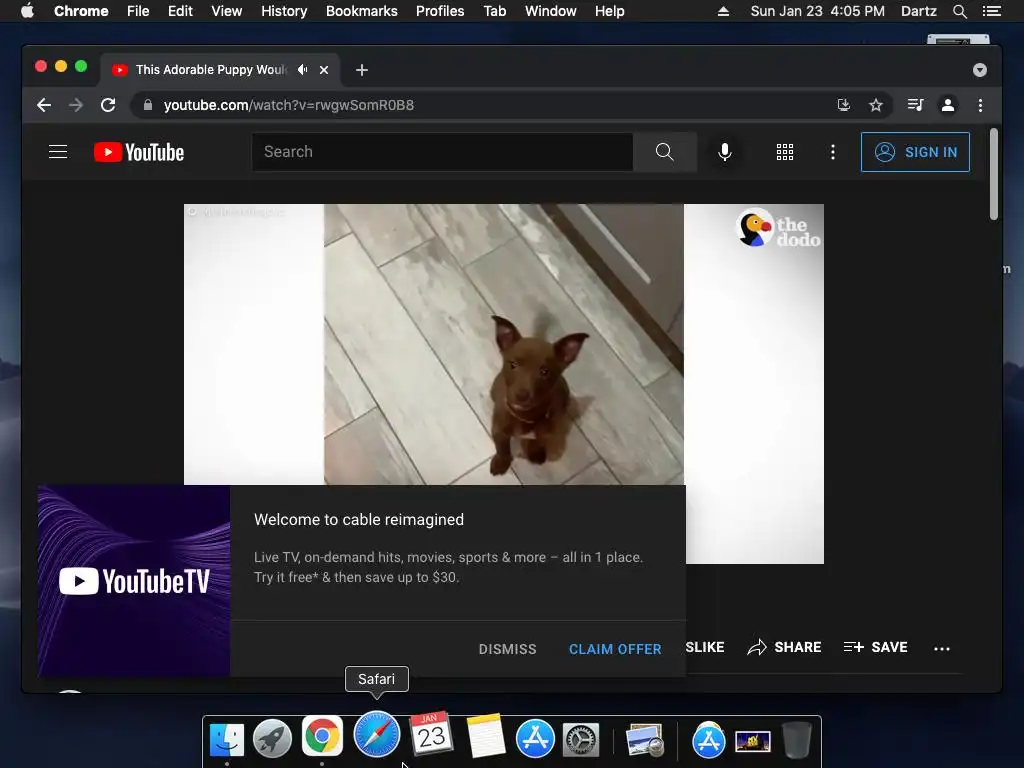Open the Help menu
The width and height of the screenshot is (1024, 768).
pos(609,11)
